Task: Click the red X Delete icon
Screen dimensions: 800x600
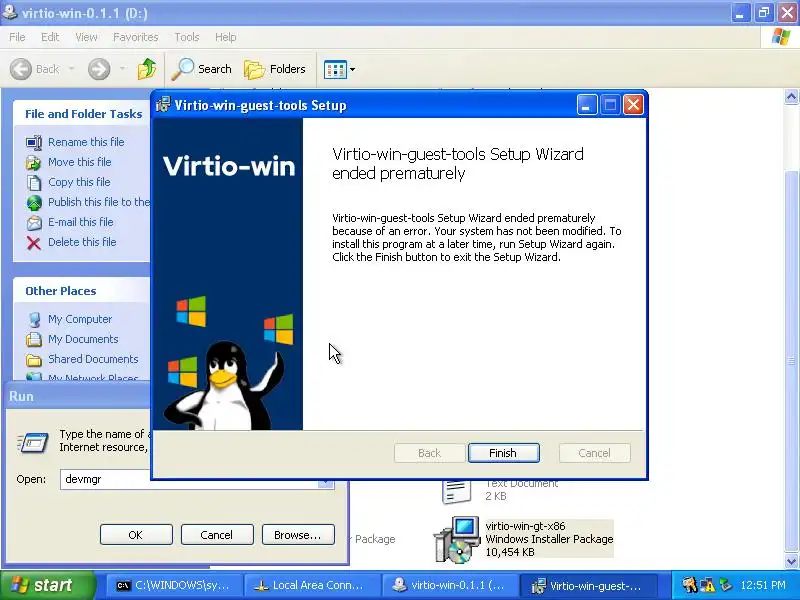Action: point(34,243)
